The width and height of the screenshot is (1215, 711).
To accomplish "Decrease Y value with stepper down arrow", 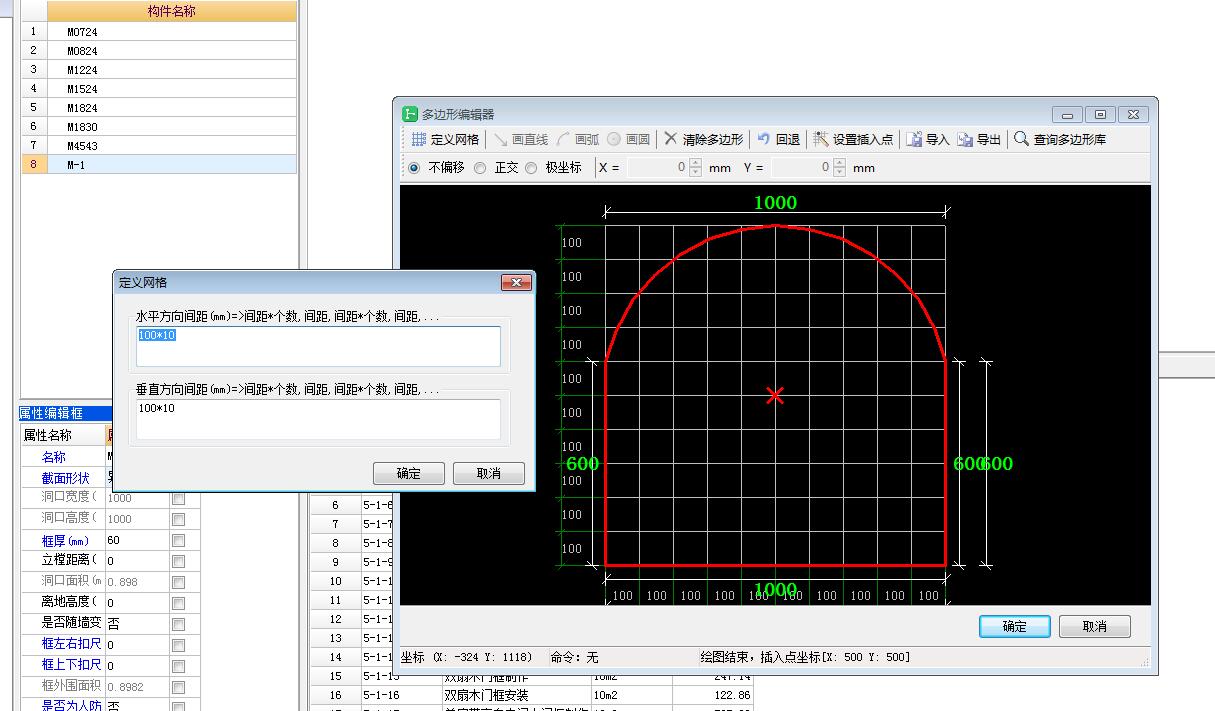I will click(839, 173).
